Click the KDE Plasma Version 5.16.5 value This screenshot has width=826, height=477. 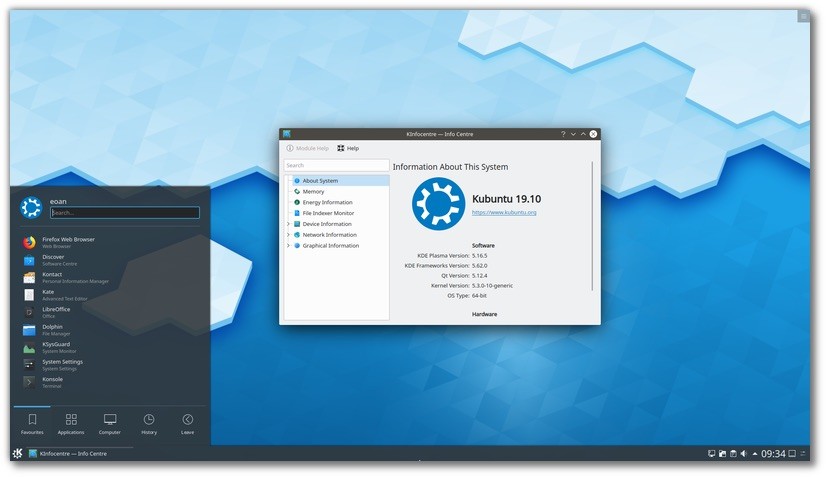pos(479,256)
